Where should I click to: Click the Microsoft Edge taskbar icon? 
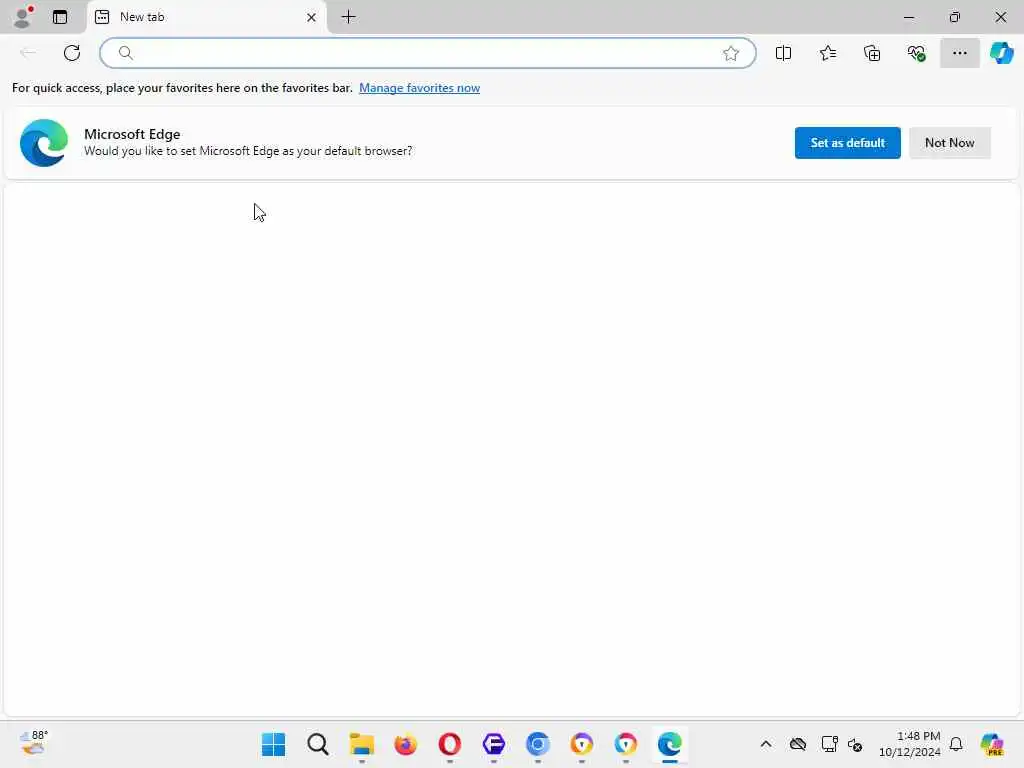tap(669, 744)
